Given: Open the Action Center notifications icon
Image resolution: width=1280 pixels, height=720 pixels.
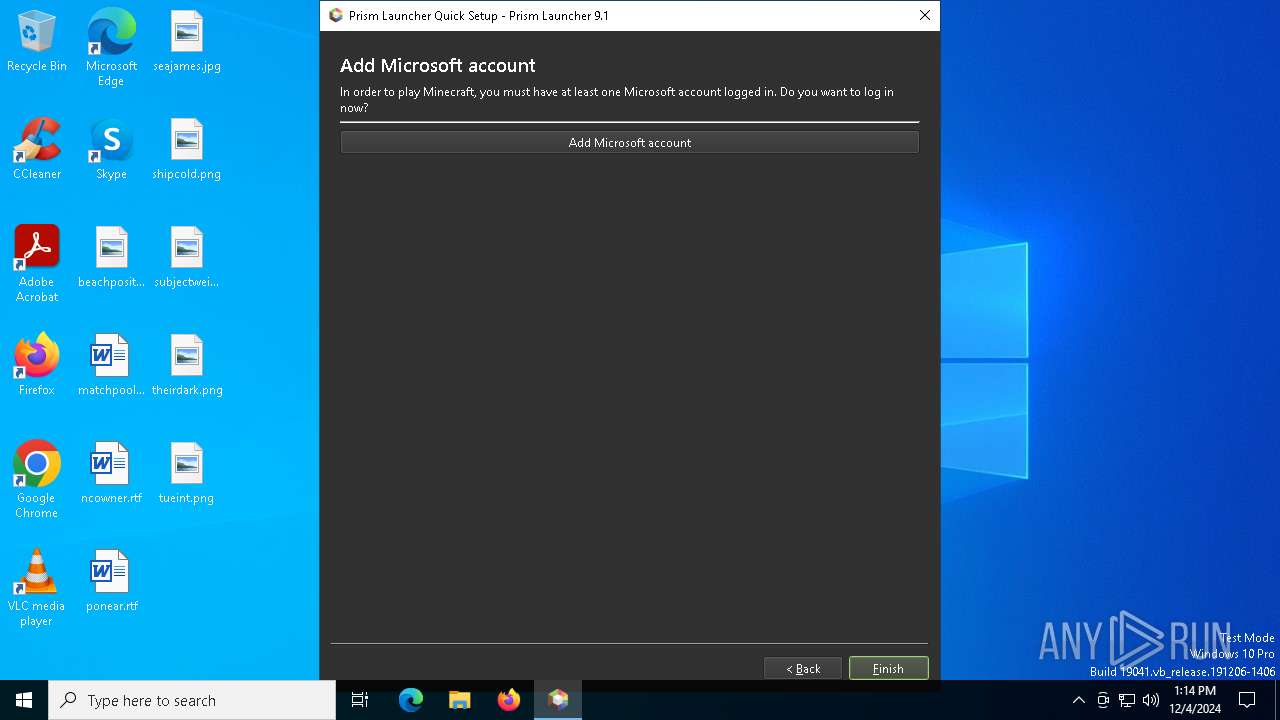Looking at the screenshot, I should click(x=1247, y=700).
